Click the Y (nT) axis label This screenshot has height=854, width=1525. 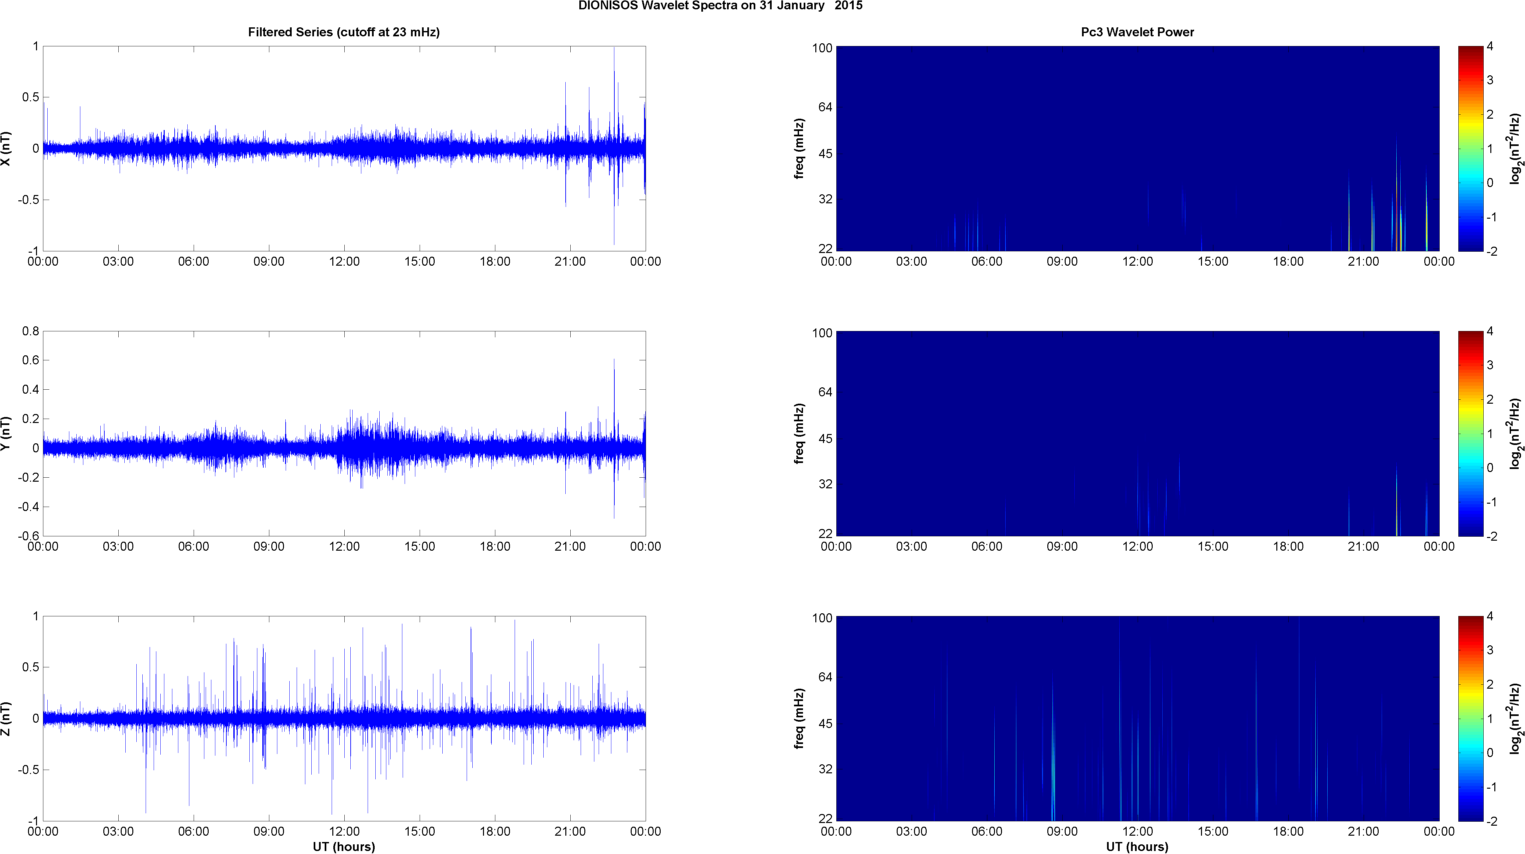7,433
